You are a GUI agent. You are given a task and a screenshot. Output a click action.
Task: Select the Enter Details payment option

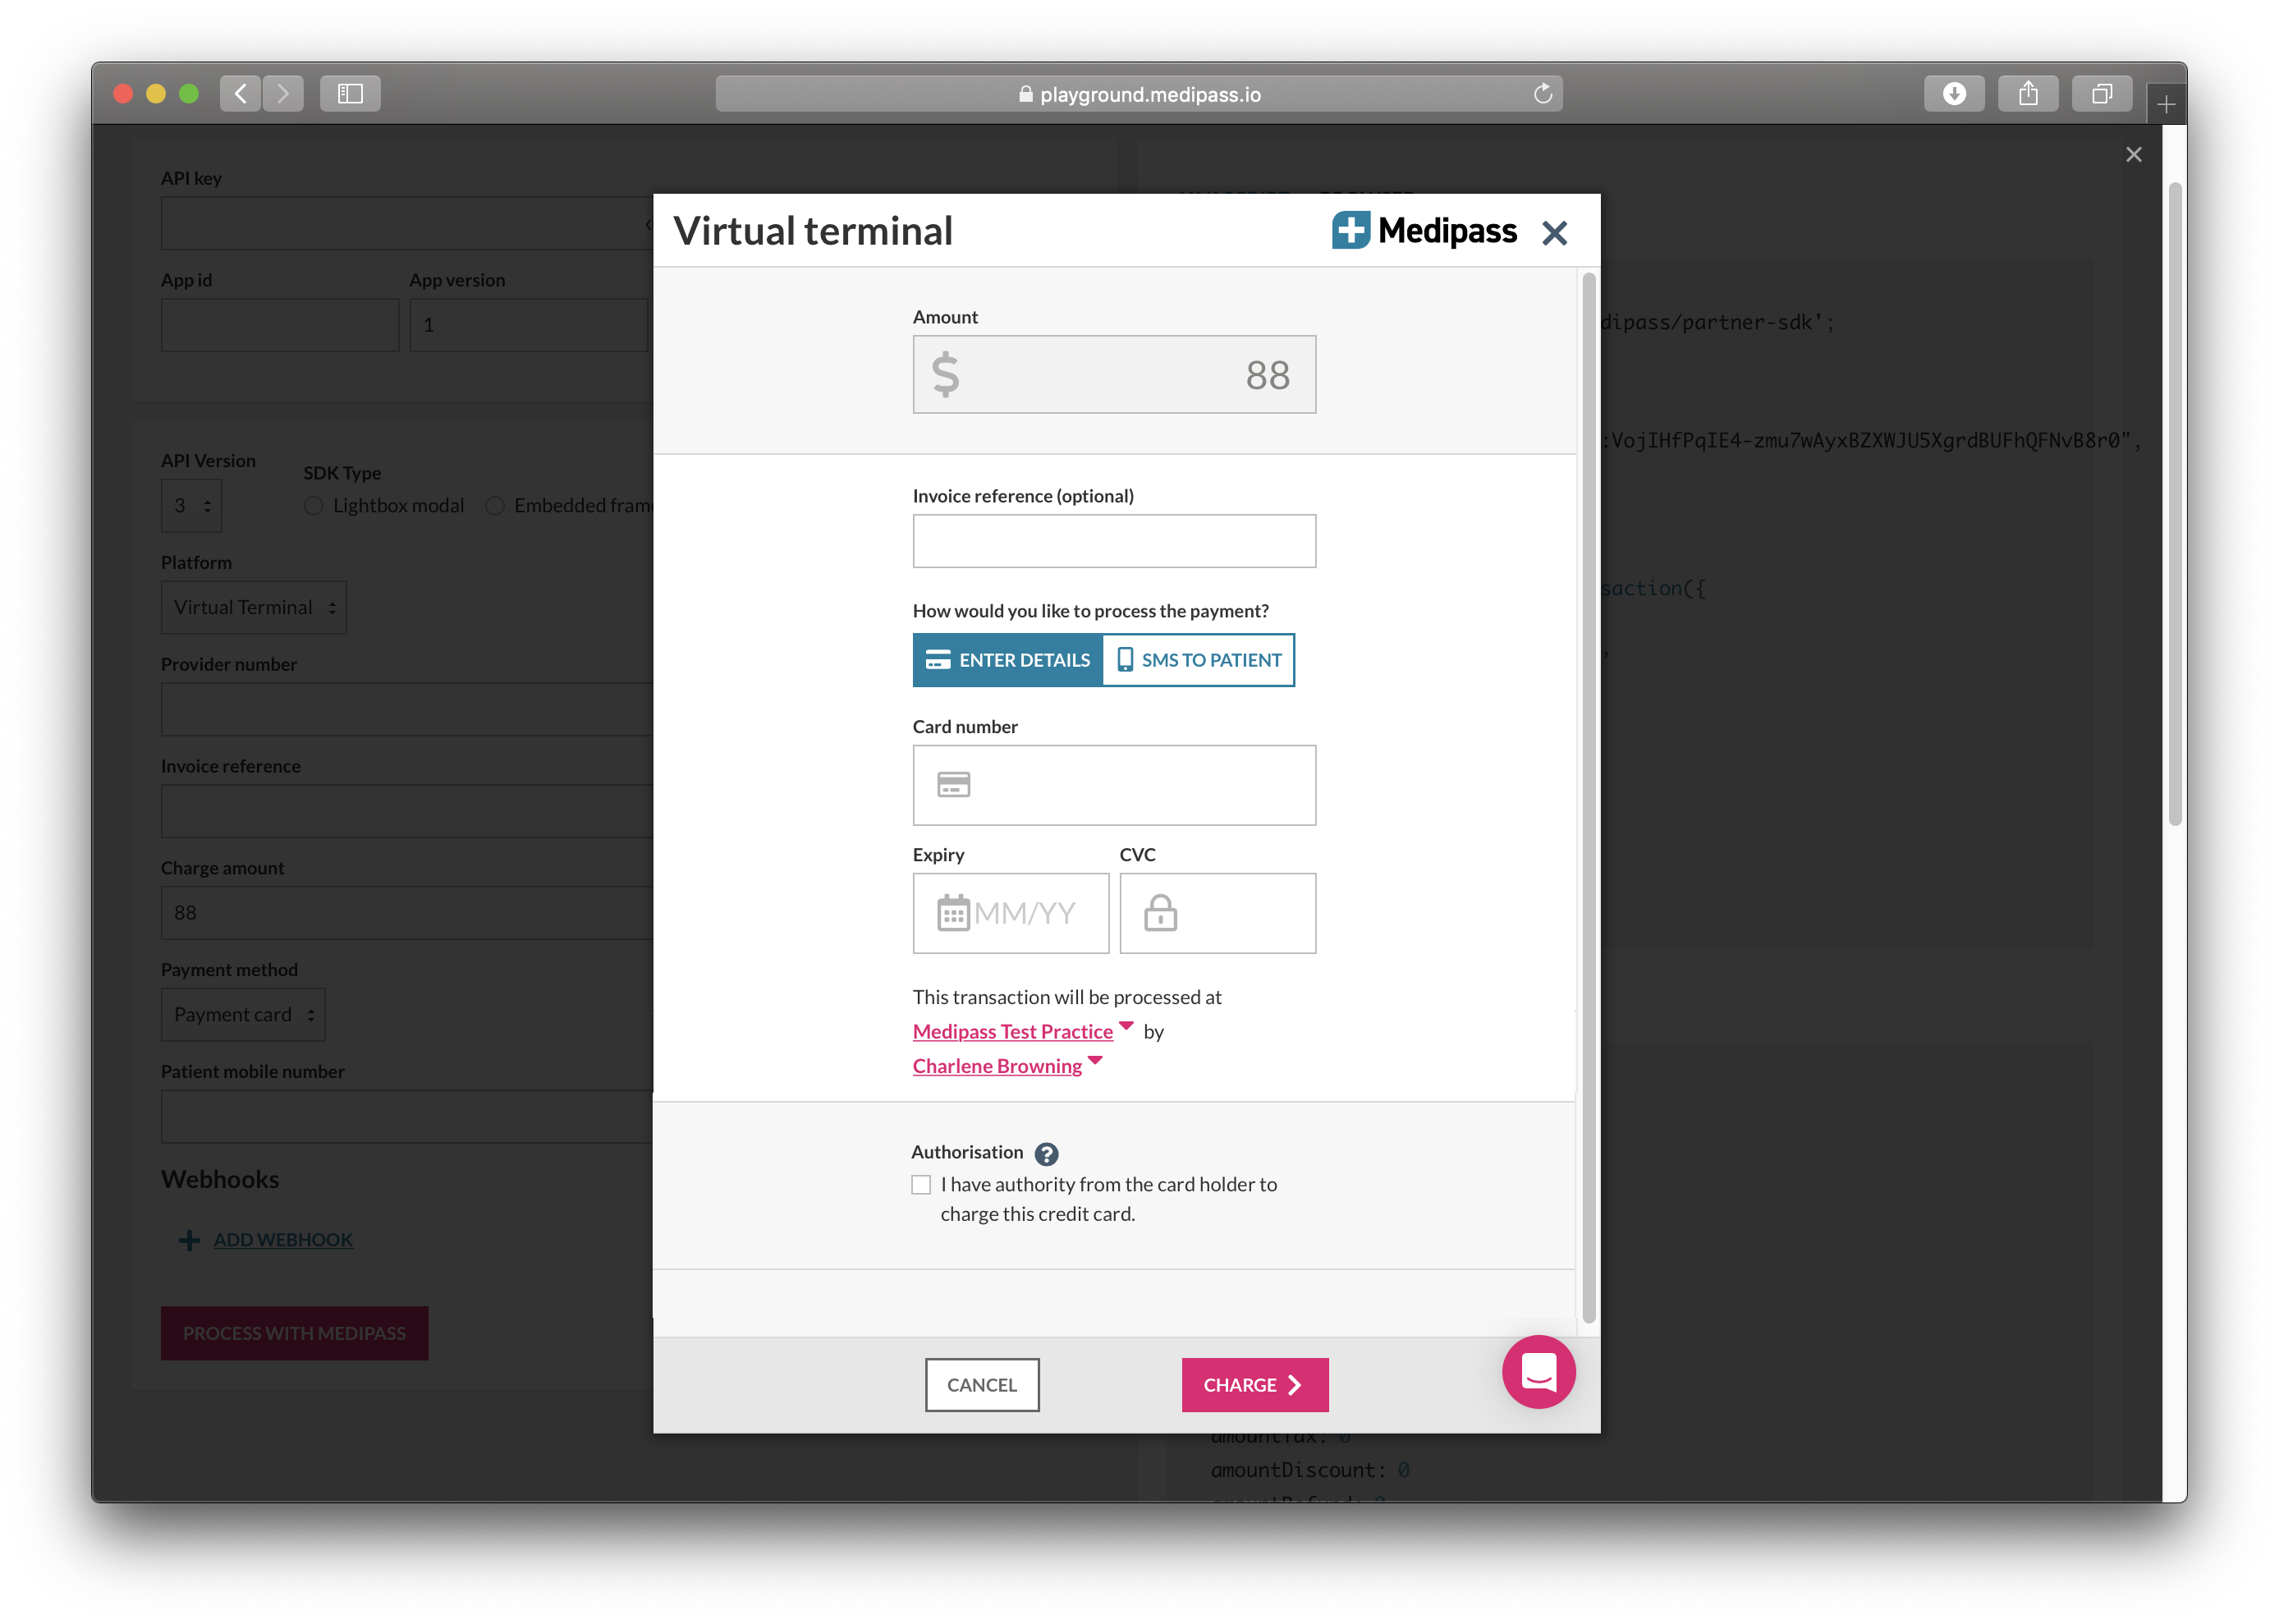click(1007, 660)
